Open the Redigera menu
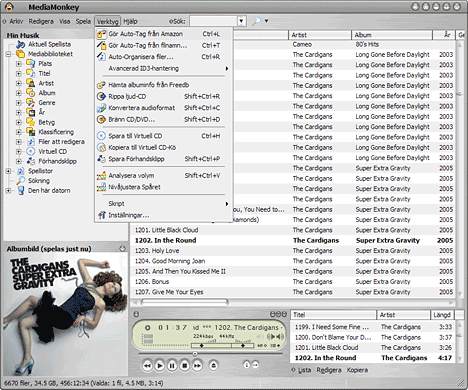 coord(41,21)
